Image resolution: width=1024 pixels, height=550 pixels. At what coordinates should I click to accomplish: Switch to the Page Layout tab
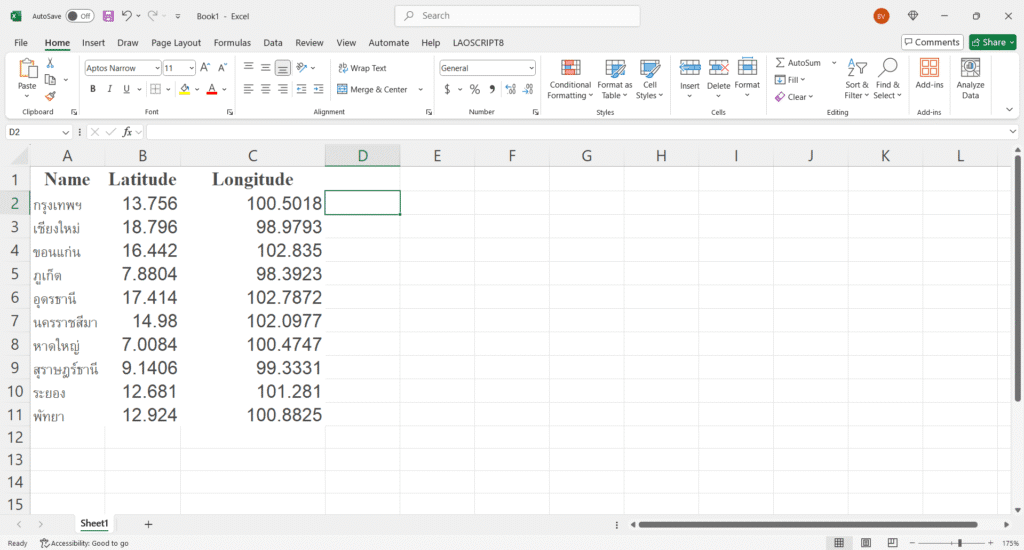coord(176,42)
